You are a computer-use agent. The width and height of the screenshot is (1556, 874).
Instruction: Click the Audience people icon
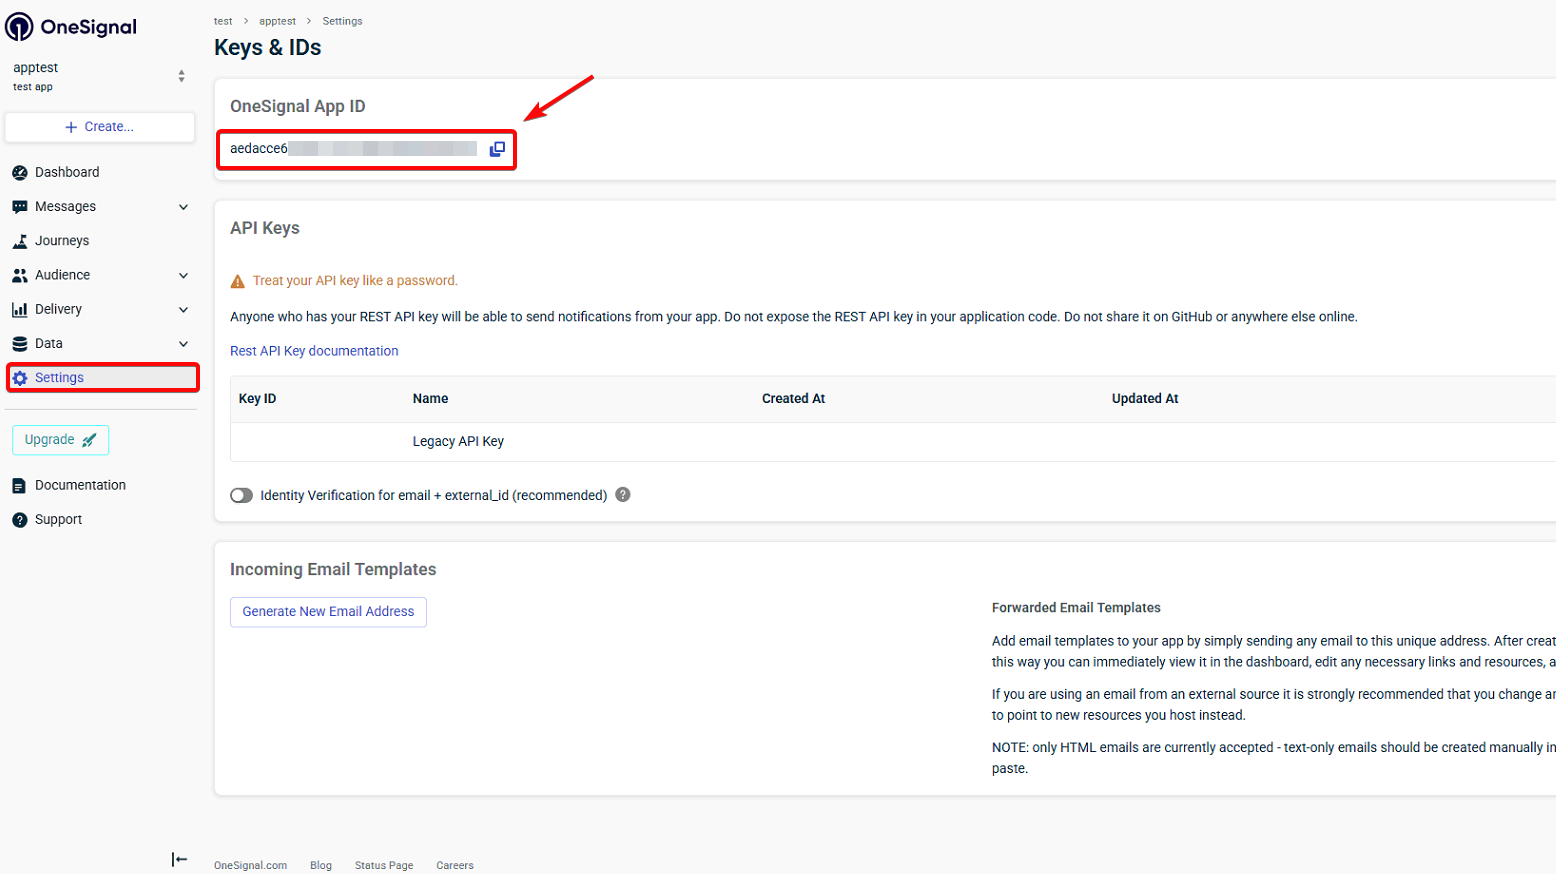click(20, 275)
